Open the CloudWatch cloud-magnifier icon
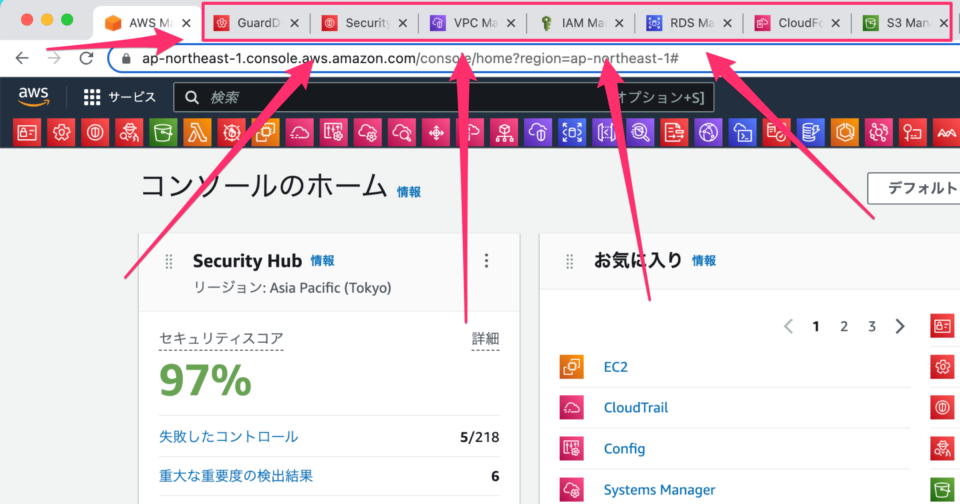960x504 pixels. 402,132
